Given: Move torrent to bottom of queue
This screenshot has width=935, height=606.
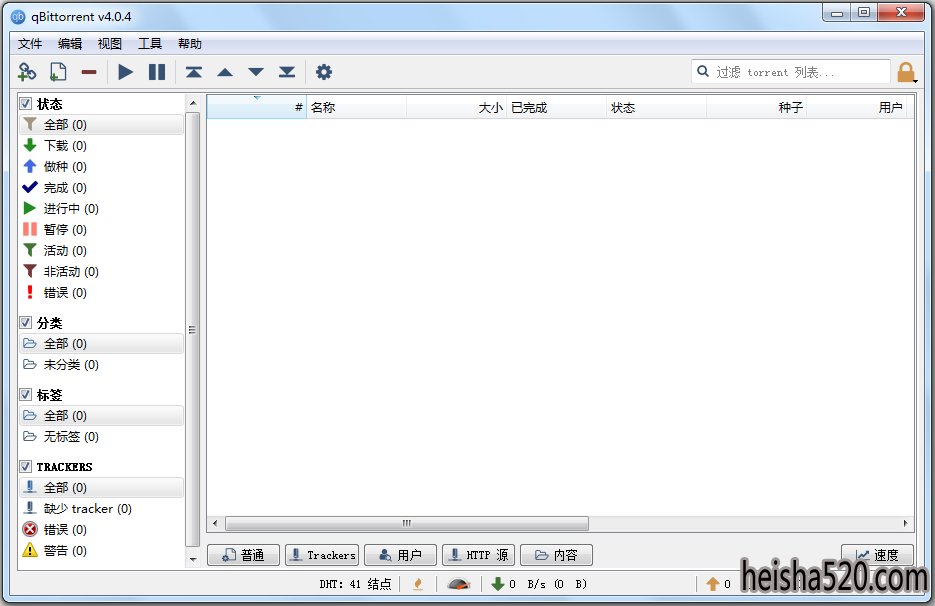Looking at the screenshot, I should coord(287,72).
